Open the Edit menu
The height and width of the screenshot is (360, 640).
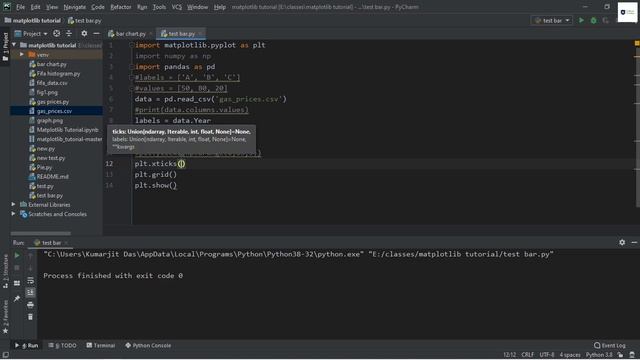point(36,7)
